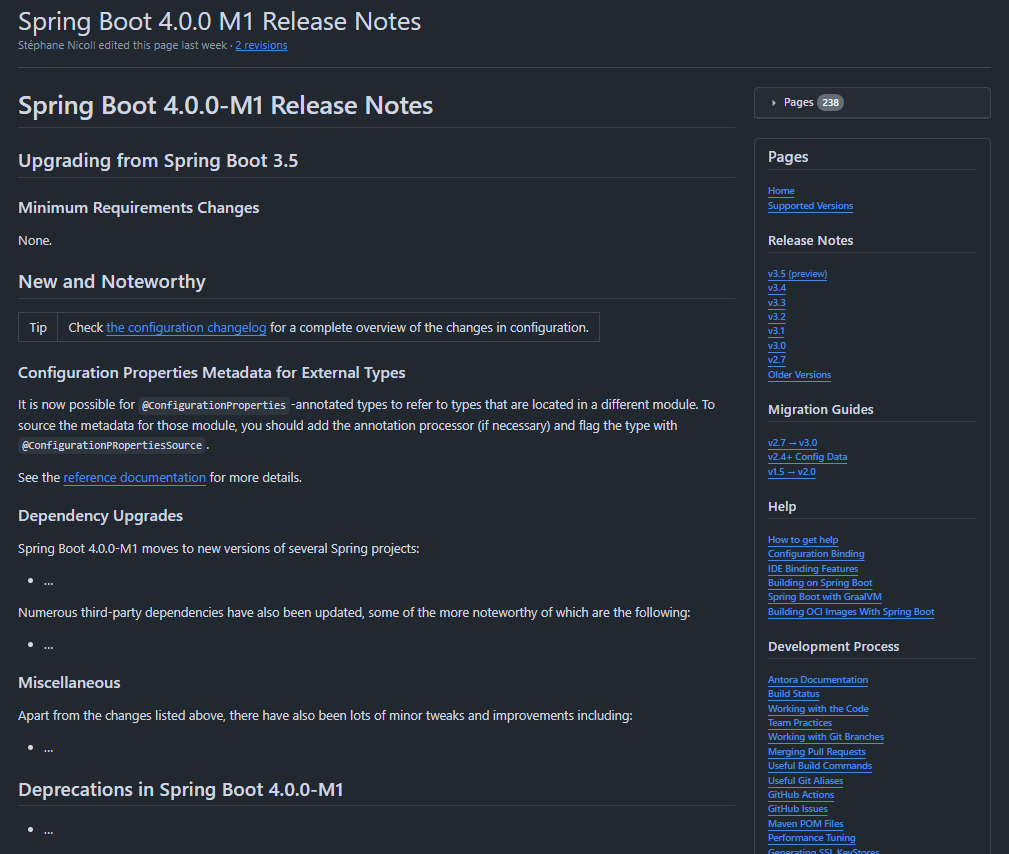
Task: Click the 'Release Notes' sidebar heading
Action: coord(810,240)
